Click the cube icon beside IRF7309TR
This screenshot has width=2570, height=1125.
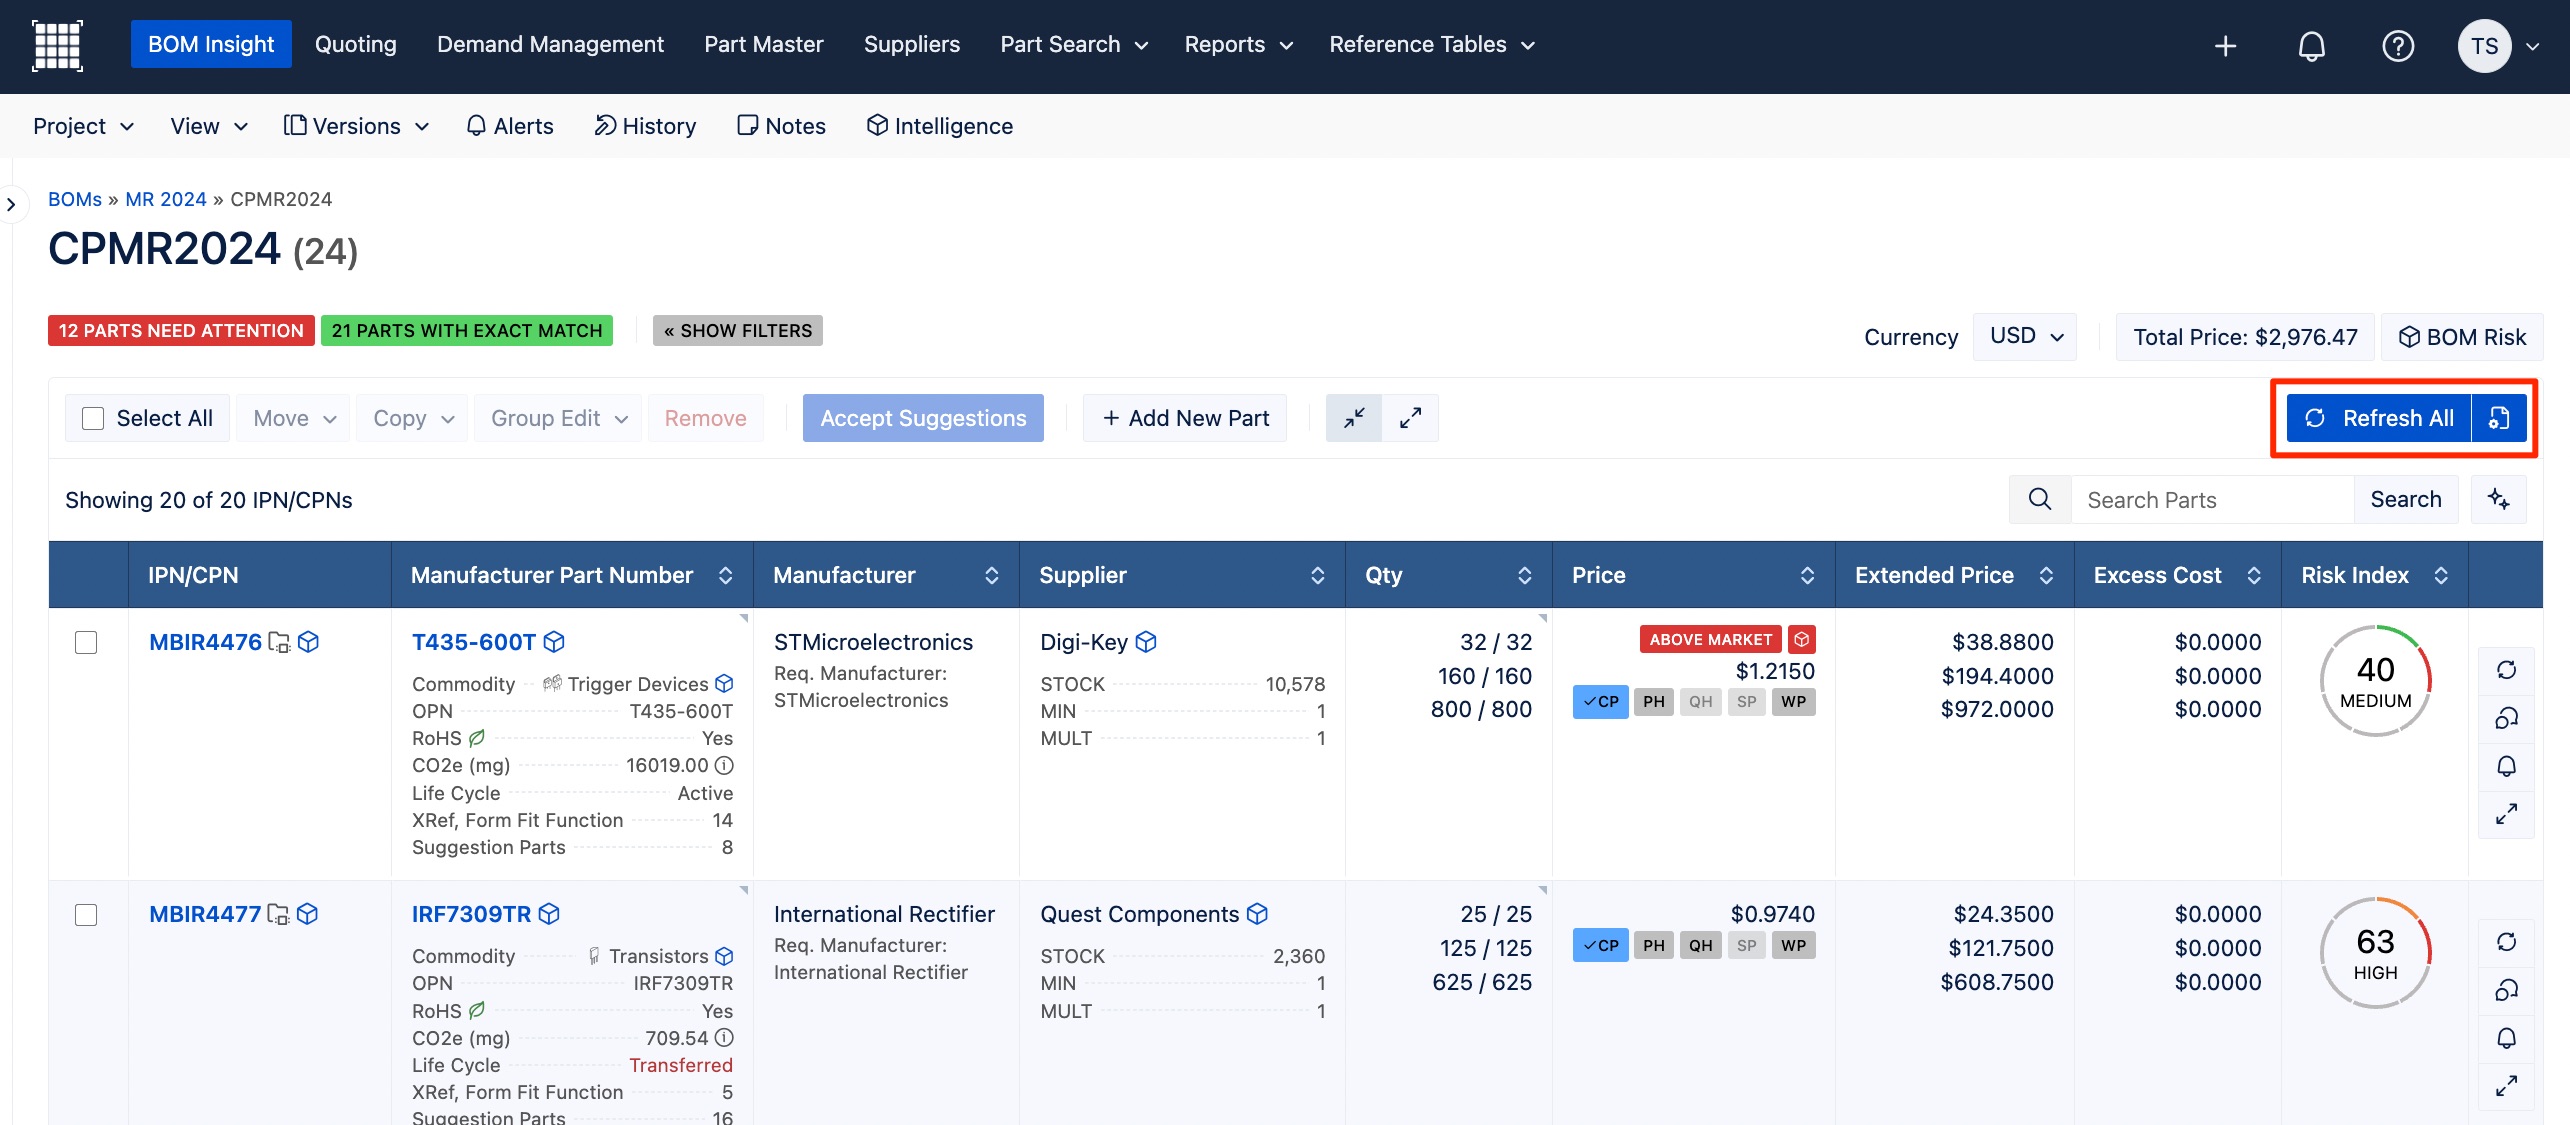[x=549, y=914]
